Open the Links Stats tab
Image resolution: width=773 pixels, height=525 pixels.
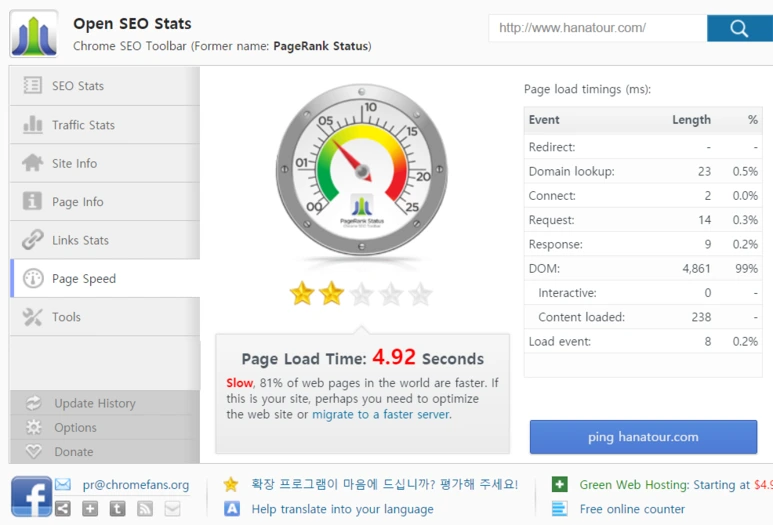coord(105,240)
